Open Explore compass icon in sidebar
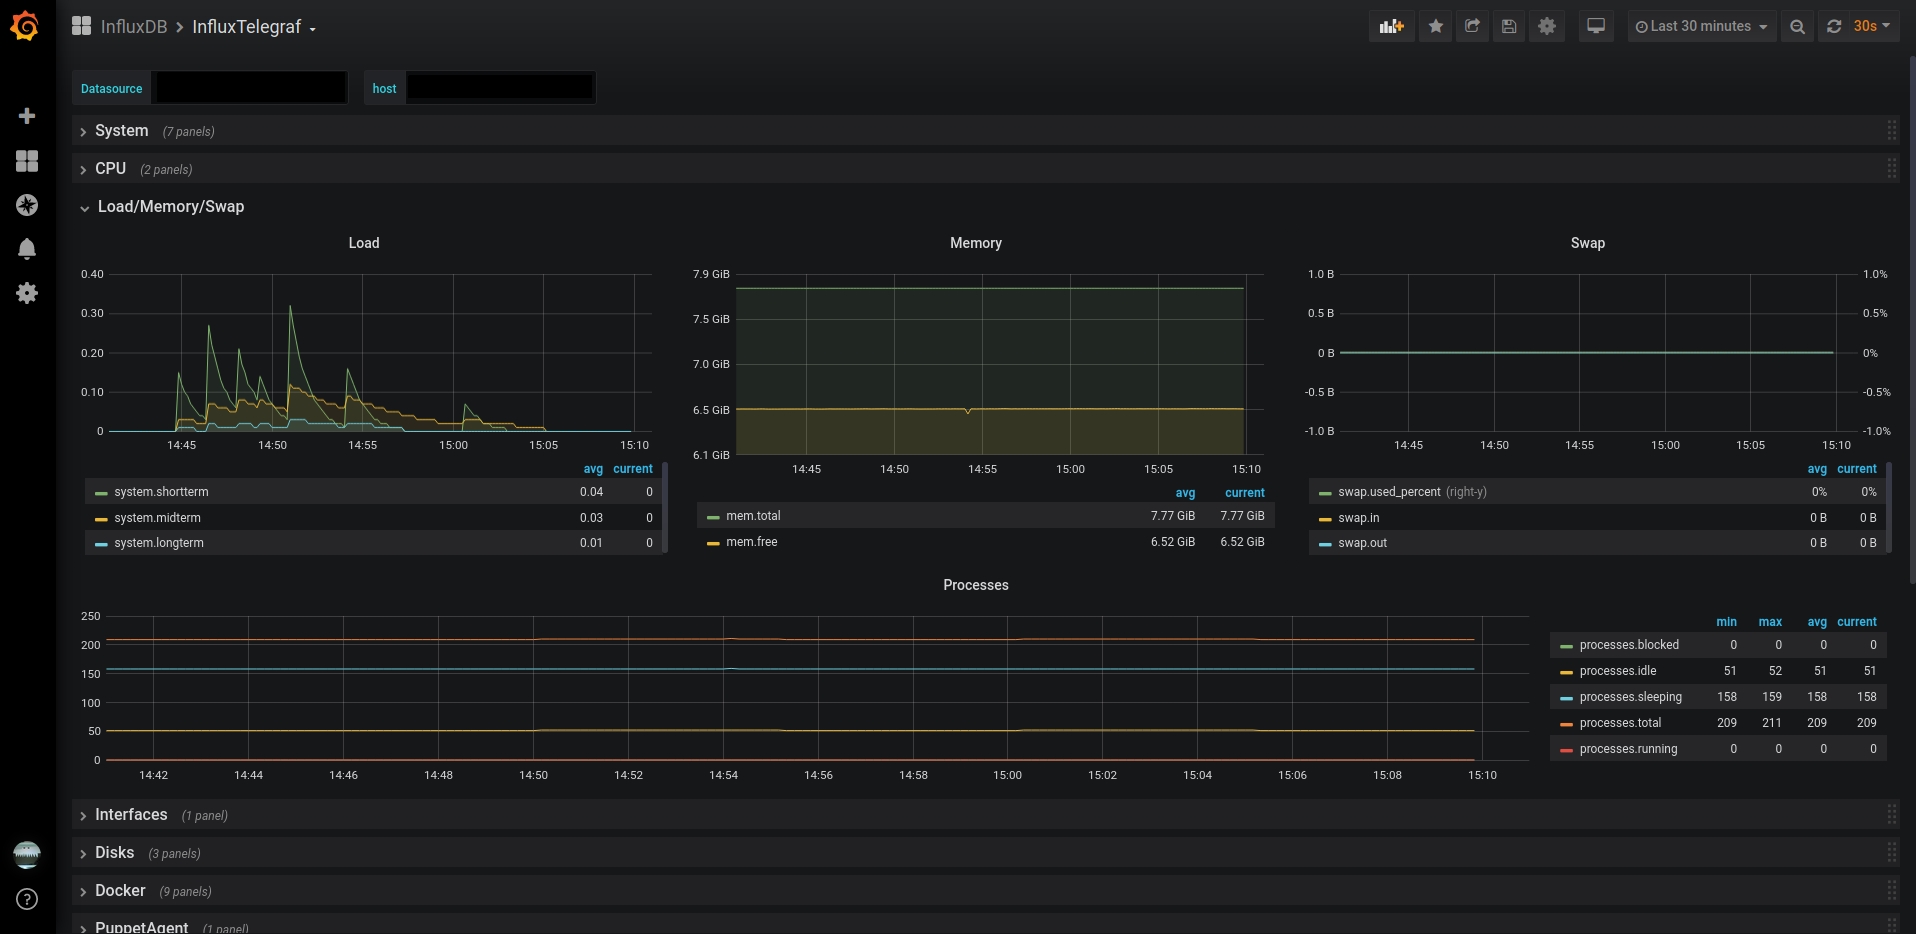Image resolution: width=1916 pixels, height=934 pixels. pos(27,205)
